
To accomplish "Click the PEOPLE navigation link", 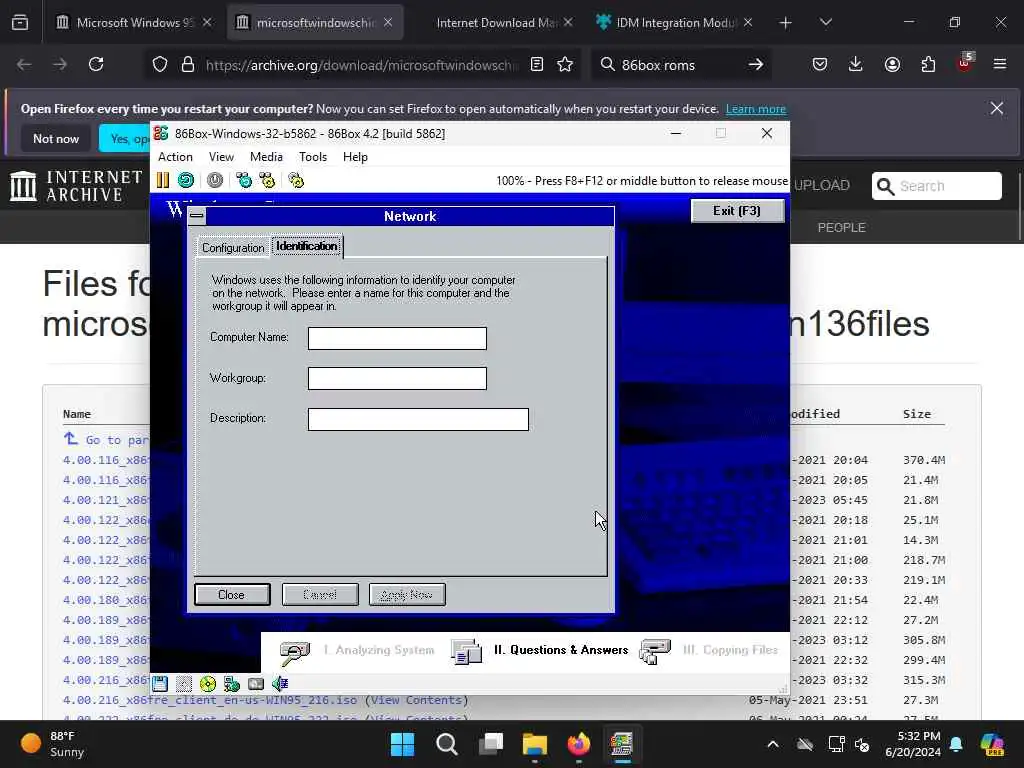I will (841, 227).
